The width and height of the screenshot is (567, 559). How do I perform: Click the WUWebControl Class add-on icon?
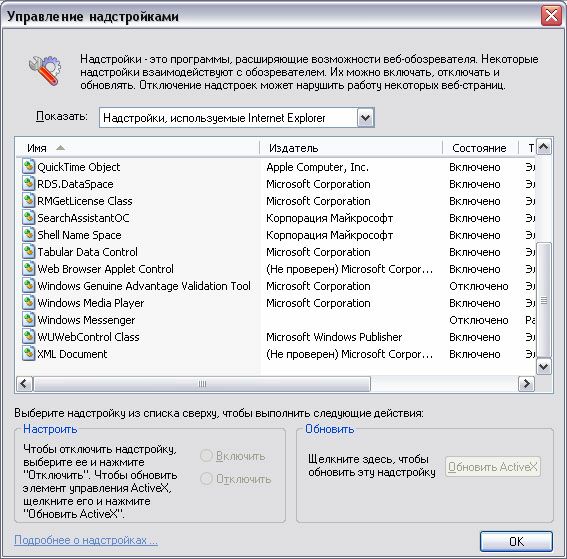[28, 337]
